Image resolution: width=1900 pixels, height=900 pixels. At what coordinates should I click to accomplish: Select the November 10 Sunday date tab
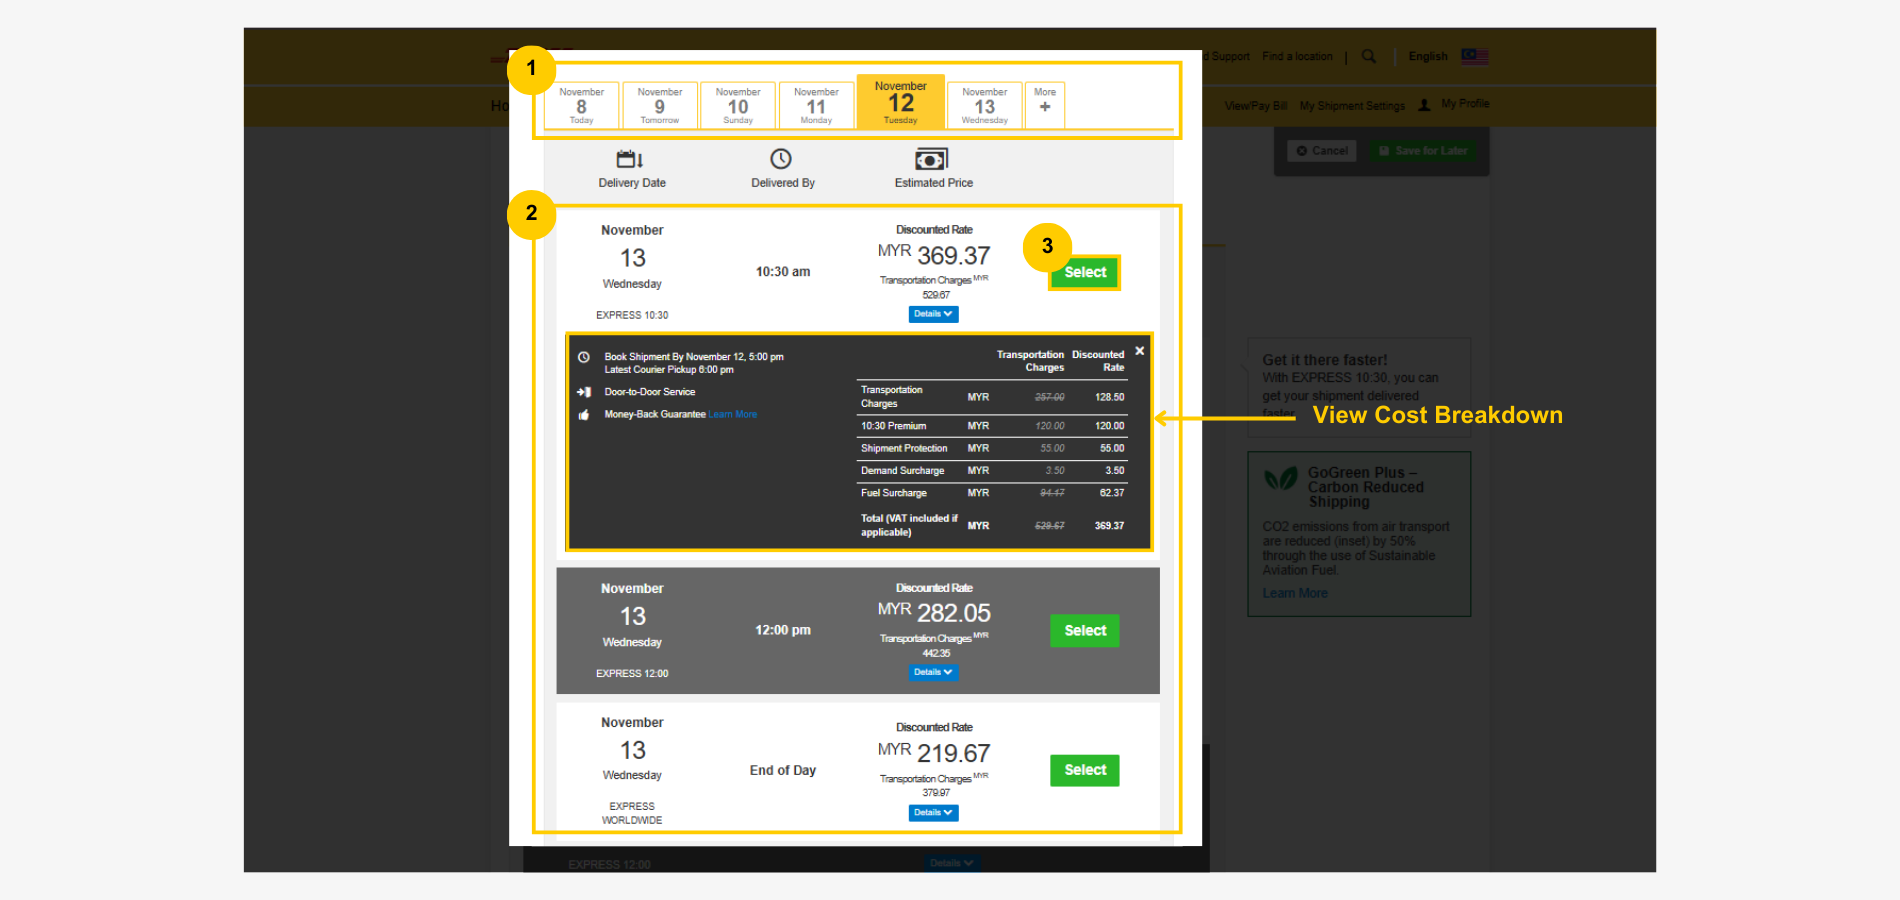(738, 105)
